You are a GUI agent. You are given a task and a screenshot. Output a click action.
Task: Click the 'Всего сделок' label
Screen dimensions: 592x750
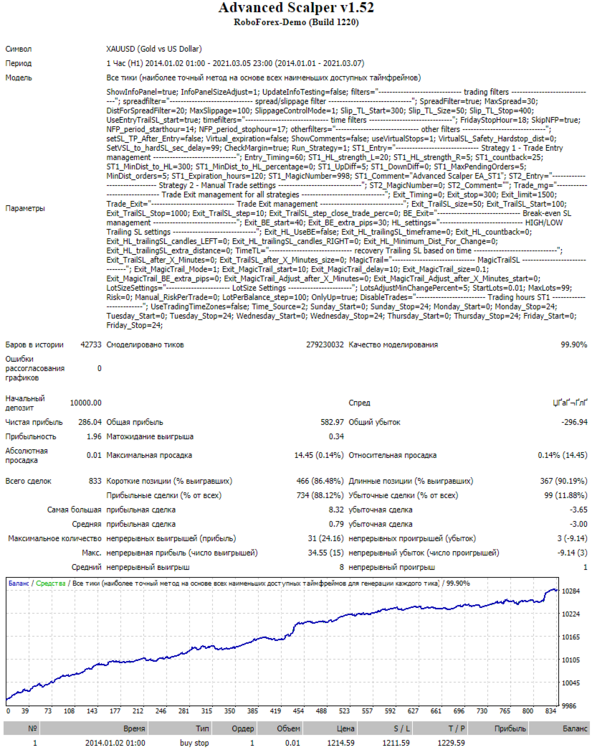coord(28,481)
